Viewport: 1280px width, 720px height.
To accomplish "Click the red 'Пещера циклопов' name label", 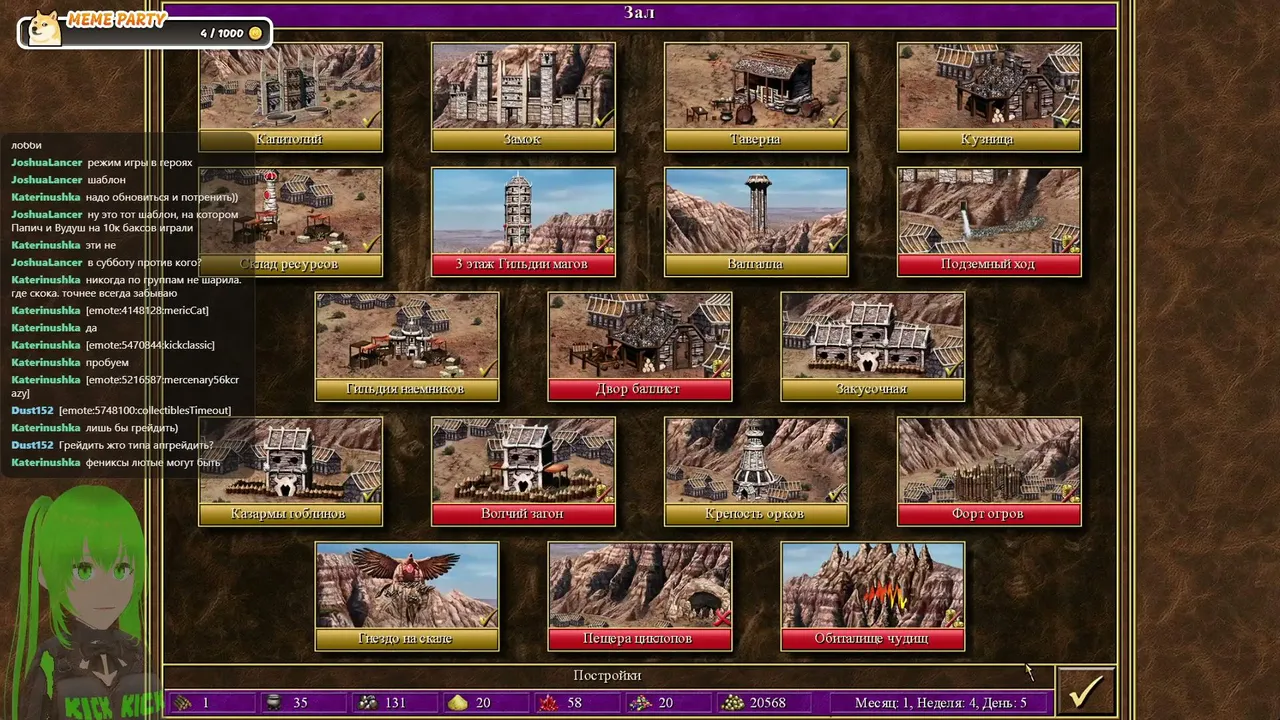I will 640,640.
